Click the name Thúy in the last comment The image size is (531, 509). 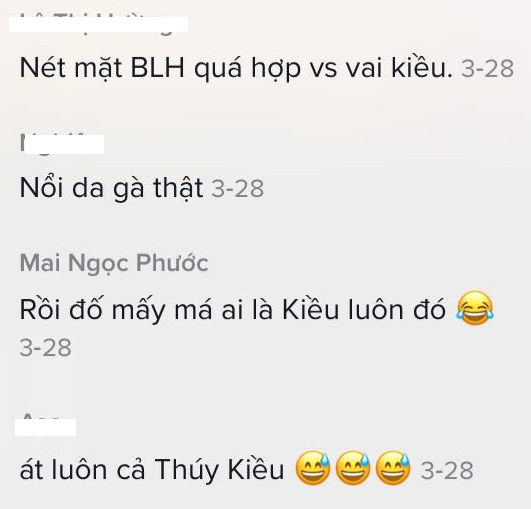click(187, 470)
